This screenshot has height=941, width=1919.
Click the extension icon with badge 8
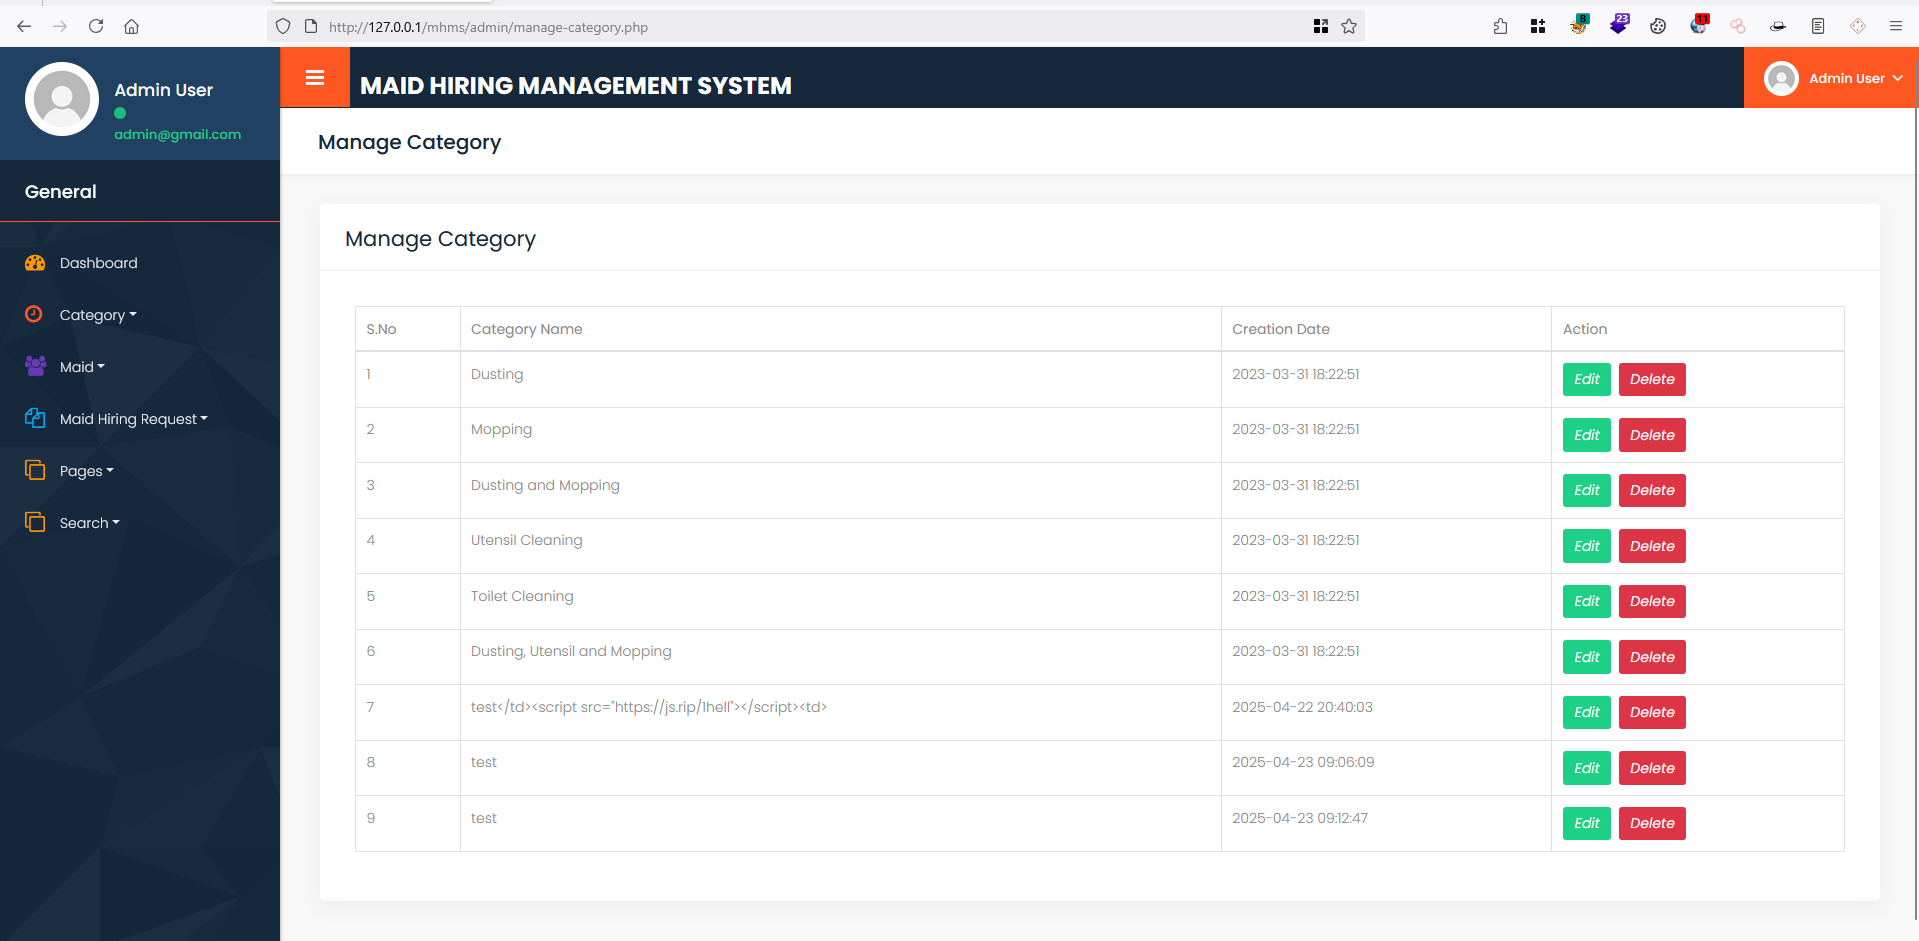pyautogui.click(x=1579, y=25)
